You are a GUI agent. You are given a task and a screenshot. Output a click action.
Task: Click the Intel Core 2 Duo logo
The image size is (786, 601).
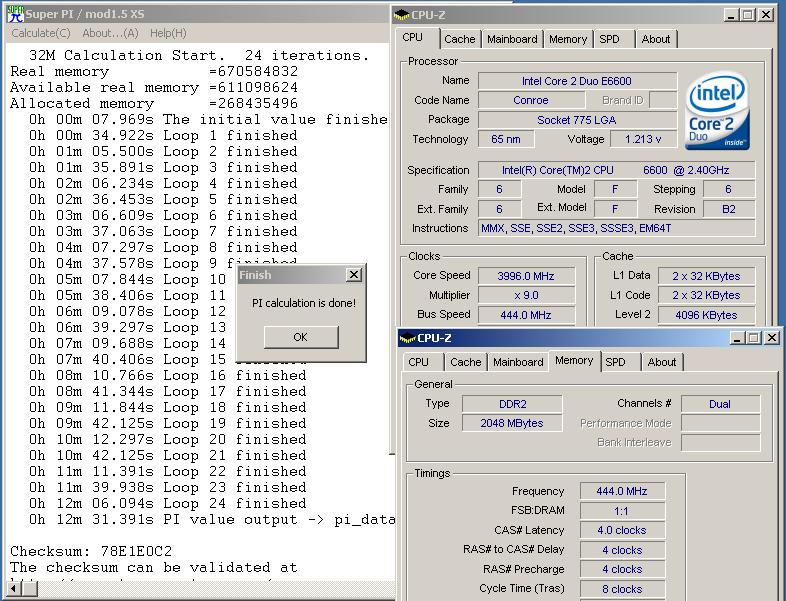tap(717, 110)
